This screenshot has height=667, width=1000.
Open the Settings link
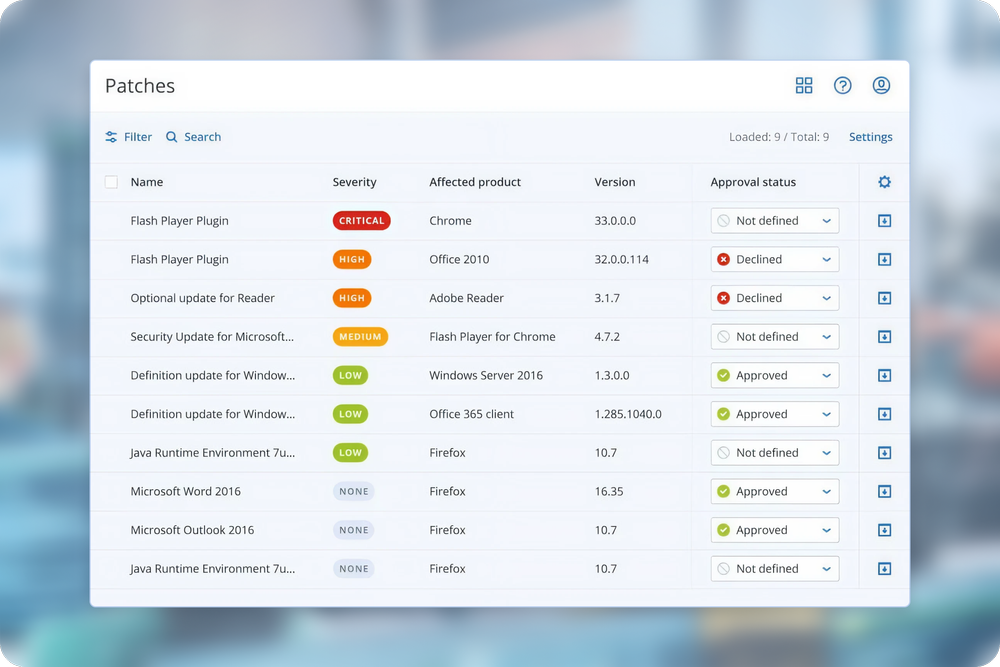(870, 137)
